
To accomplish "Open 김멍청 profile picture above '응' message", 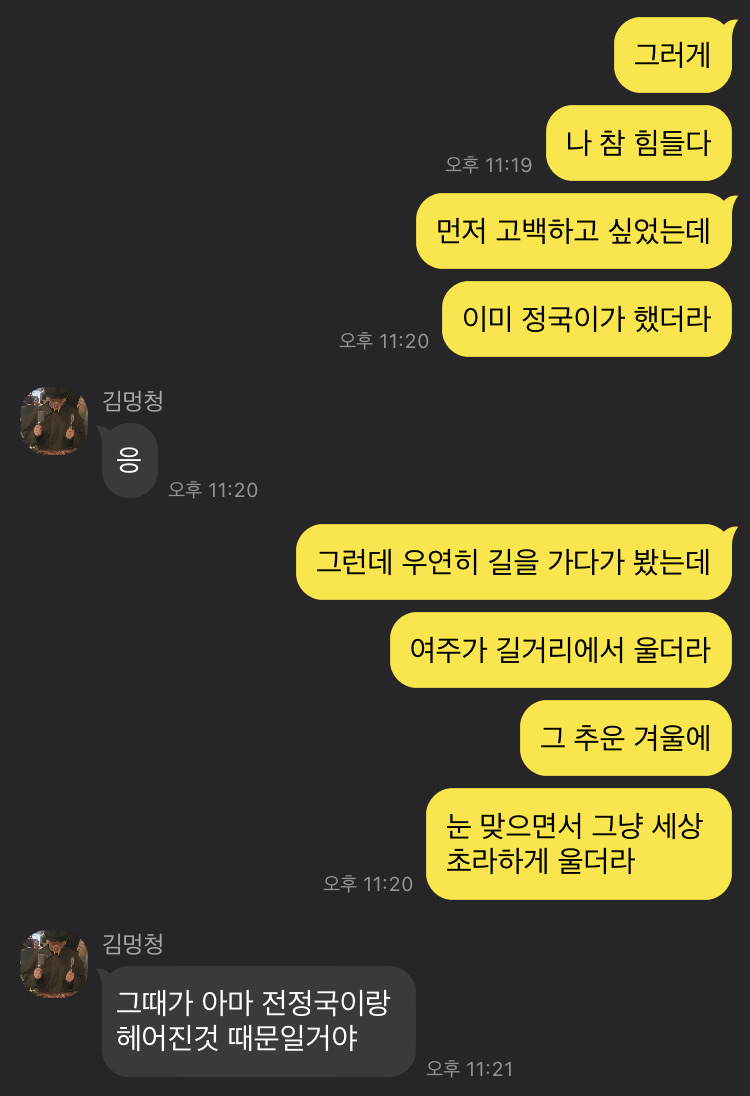I will coord(54,421).
